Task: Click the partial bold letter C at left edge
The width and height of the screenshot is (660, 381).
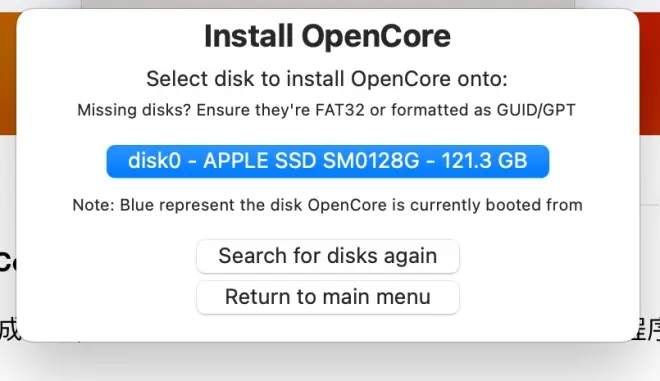Action: 7,262
